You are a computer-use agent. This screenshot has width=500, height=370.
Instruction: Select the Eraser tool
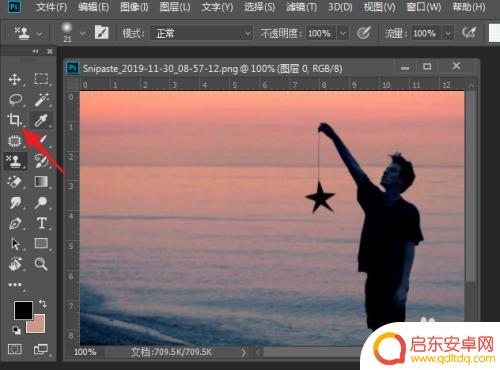[x=15, y=182]
